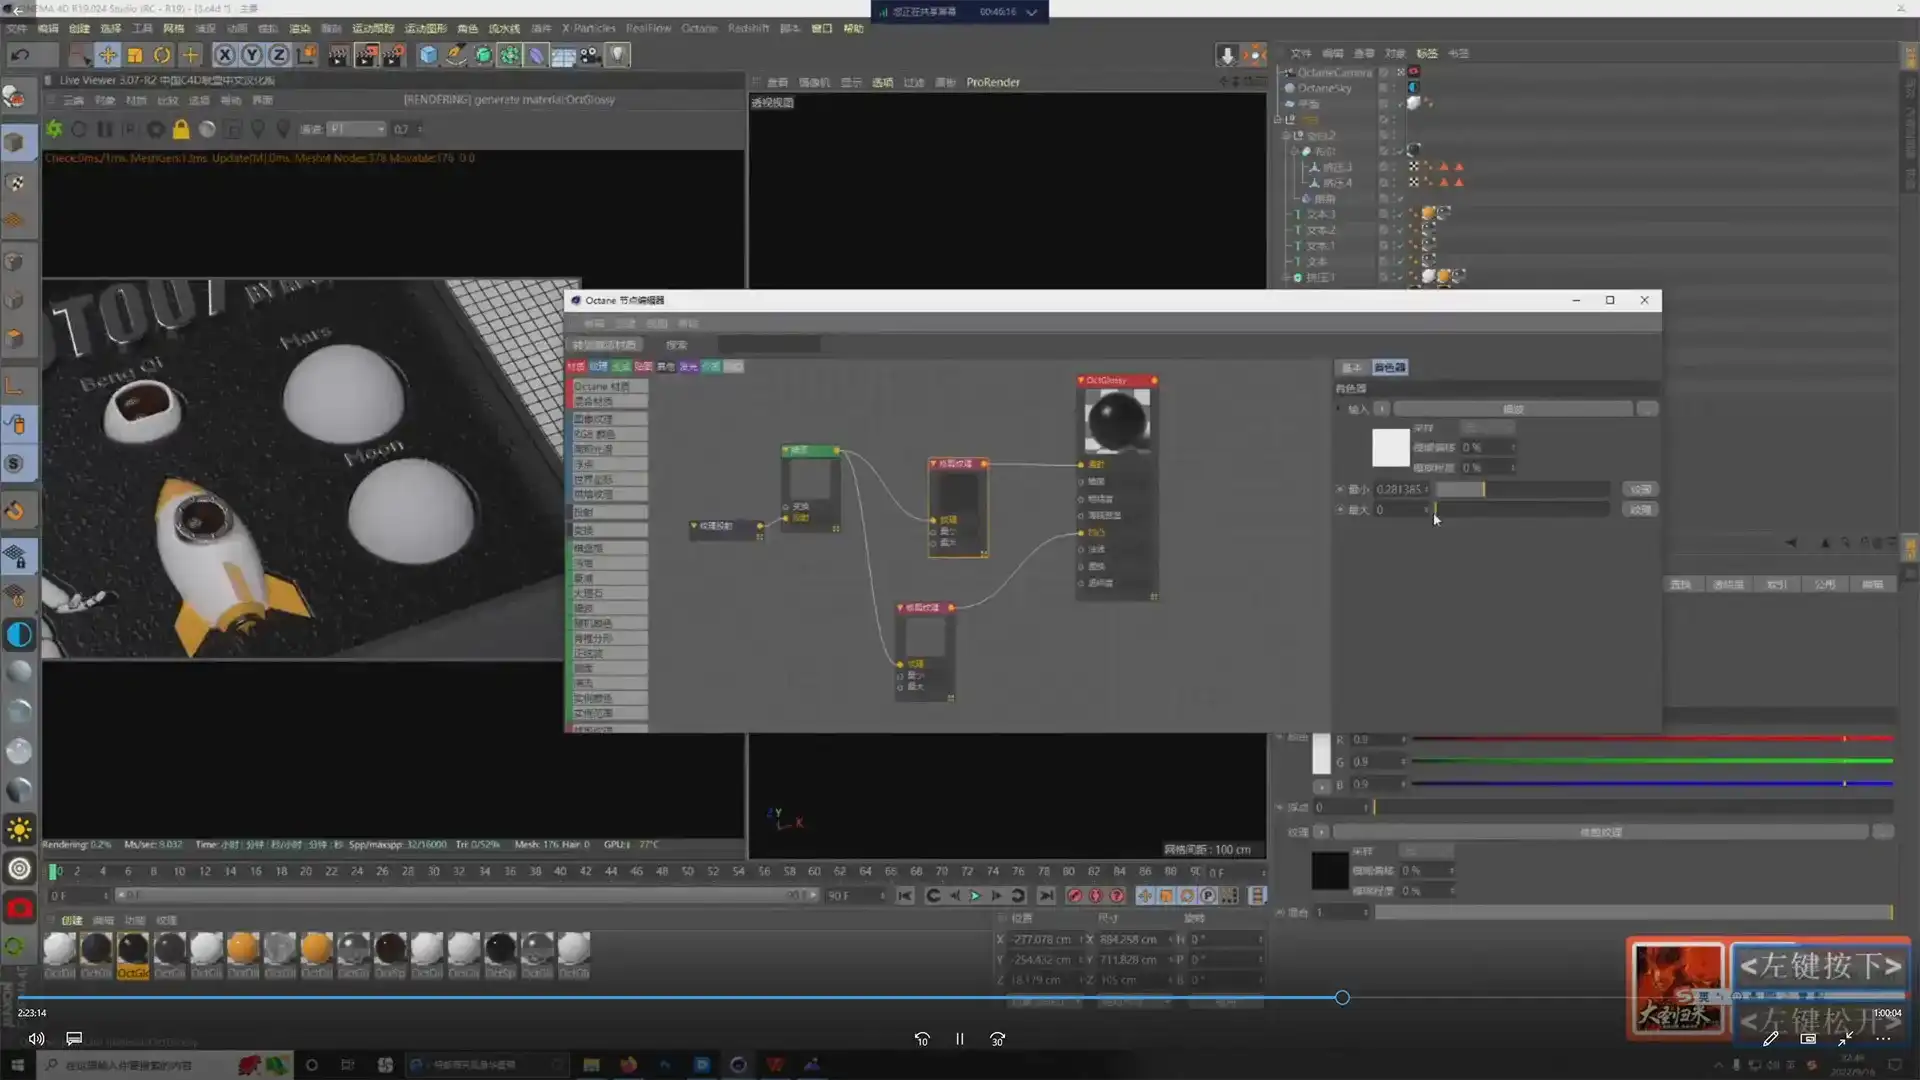Click the 最小 value slider bar
The width and height of the screenshot is (1920, 1080).
(x=1520, y=489)
